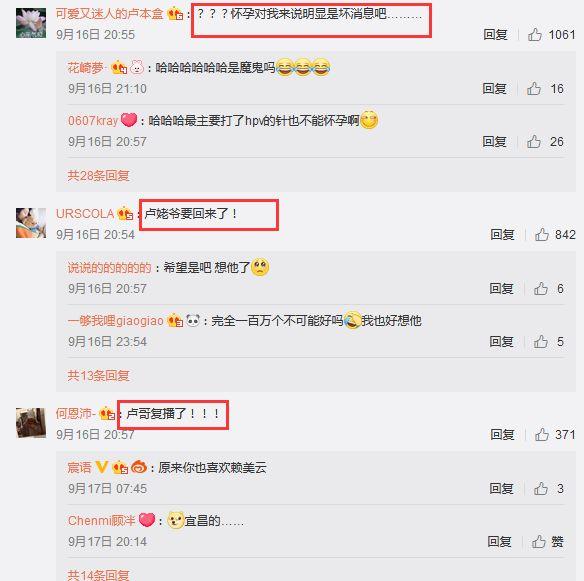Viewport: 584px width, 581px height.
Task: Expand the 共13条回复 thread
Action: 98,375
